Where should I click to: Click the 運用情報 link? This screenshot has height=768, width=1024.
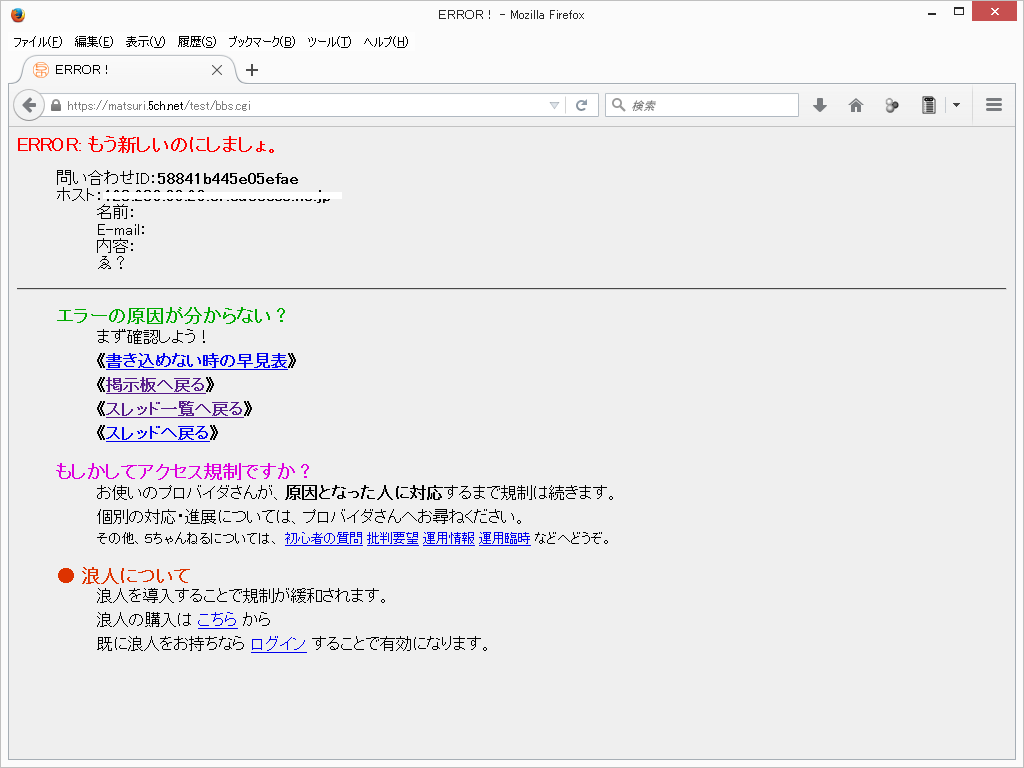(x=448, y=539)
